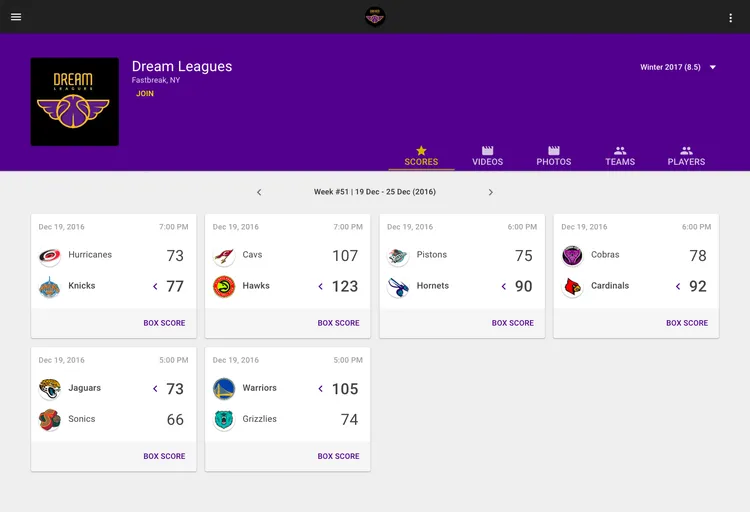Screen dimensions: 750x512
Task: Click the season dropdown arrow
Action: pyautogui.click(x=713, y=67)
